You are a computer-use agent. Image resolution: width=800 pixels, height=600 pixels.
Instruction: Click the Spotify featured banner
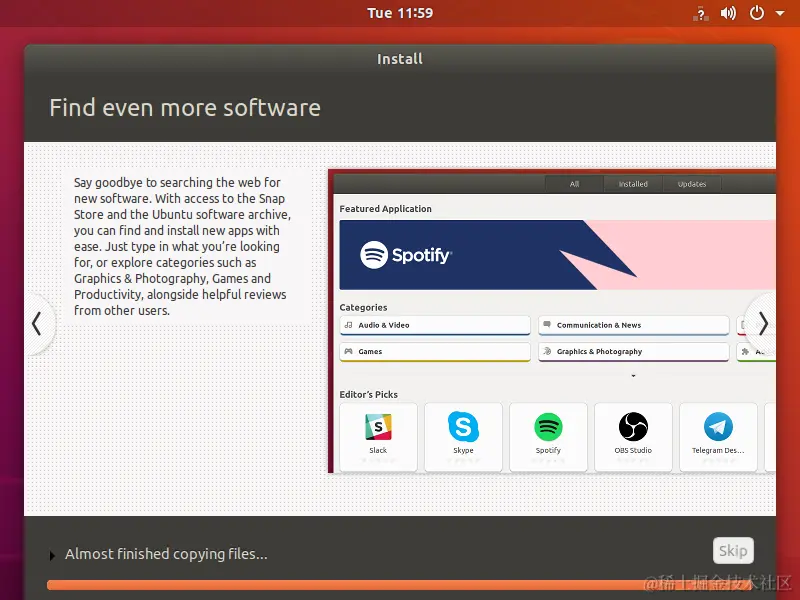tap(557, 255)
